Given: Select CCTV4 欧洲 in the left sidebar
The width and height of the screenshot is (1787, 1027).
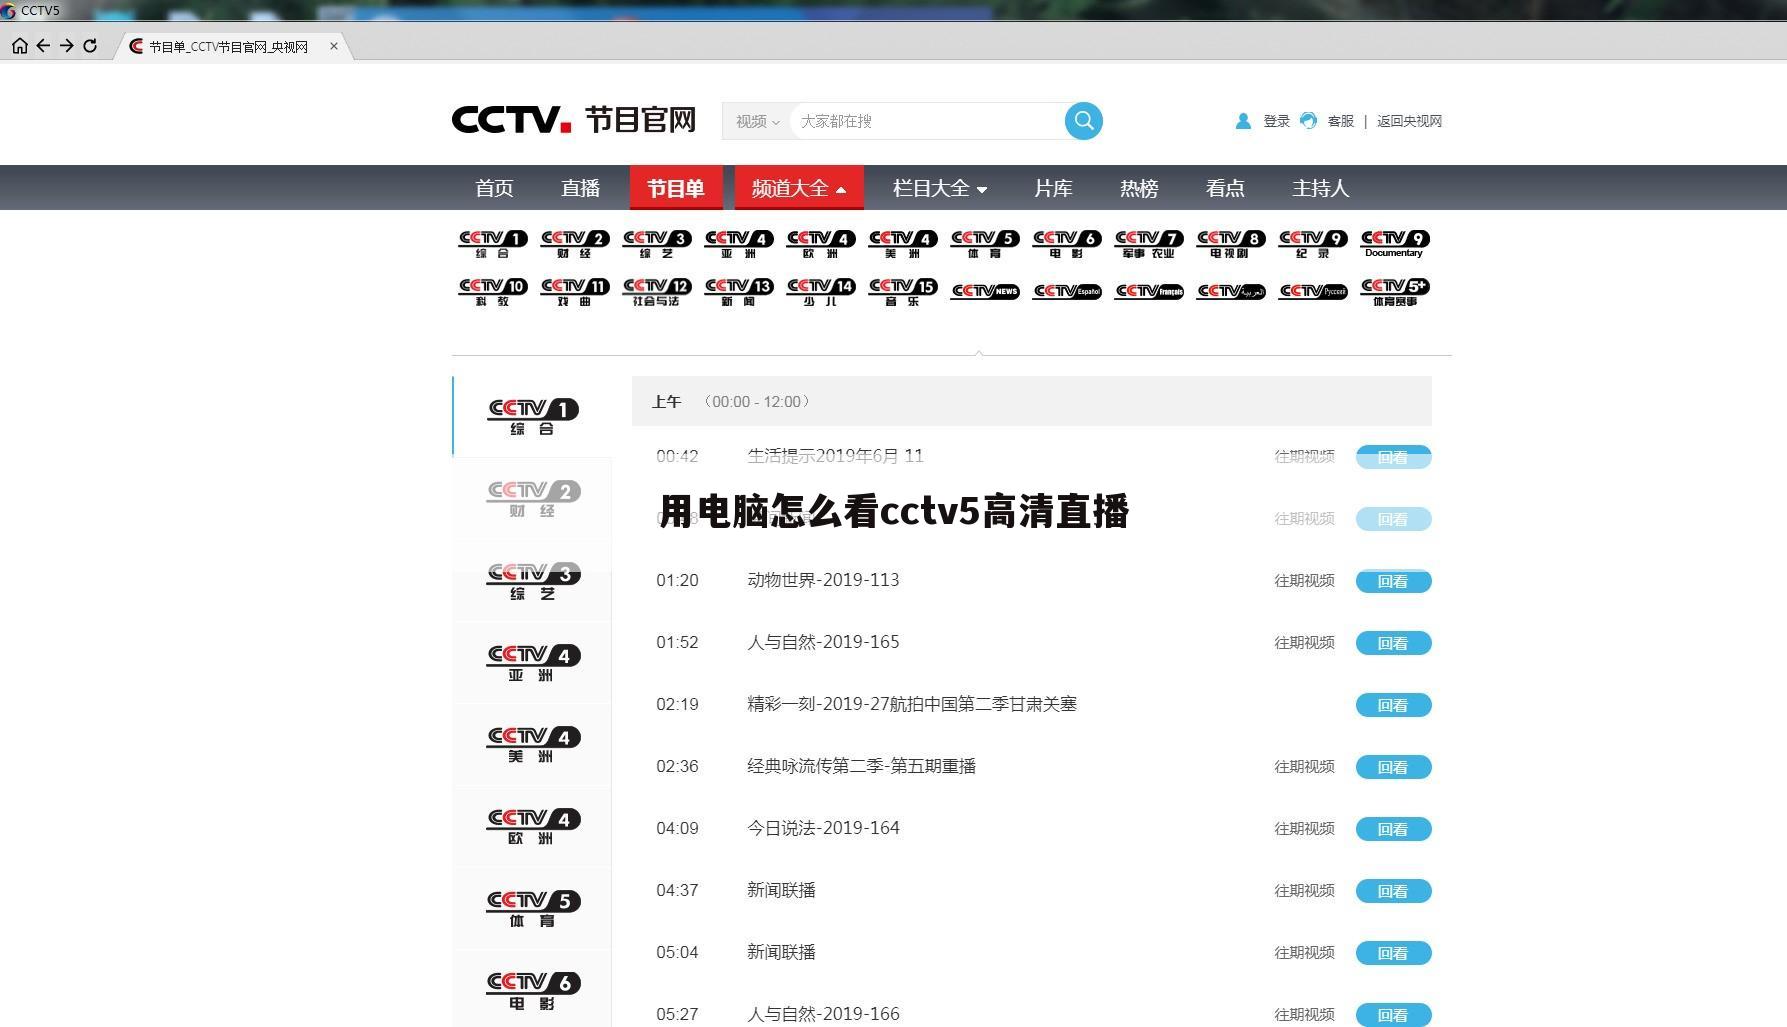Looking at the screenshot, I should click(532, 826).
